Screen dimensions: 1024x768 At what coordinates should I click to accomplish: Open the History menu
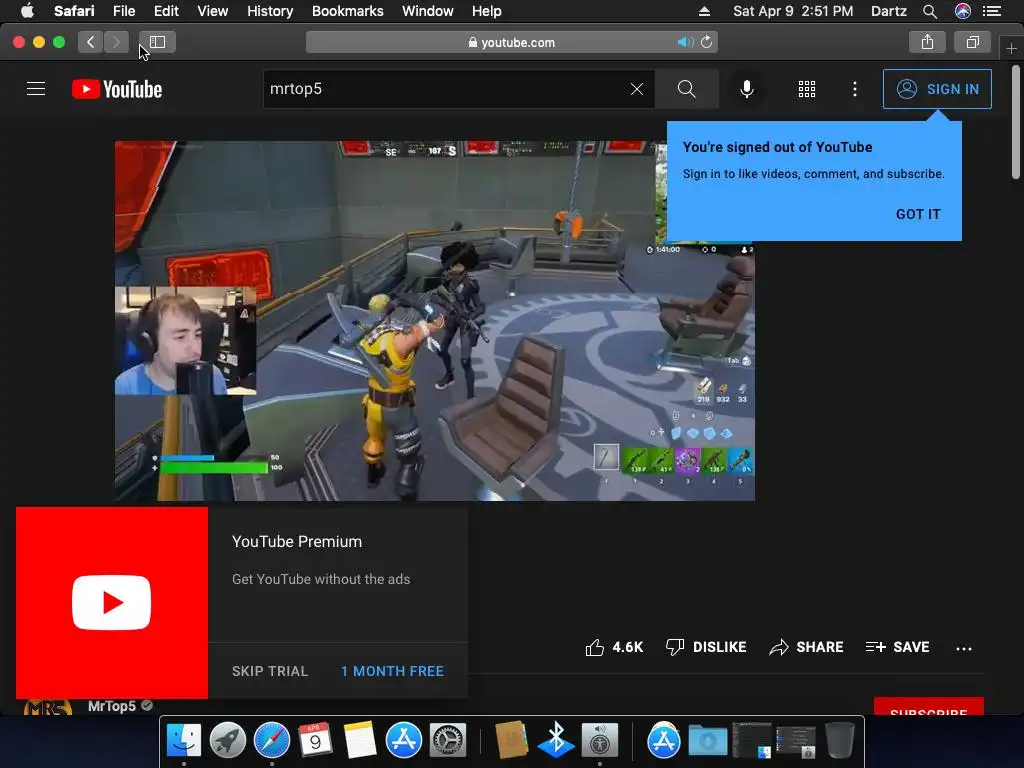tap(270, 11)
